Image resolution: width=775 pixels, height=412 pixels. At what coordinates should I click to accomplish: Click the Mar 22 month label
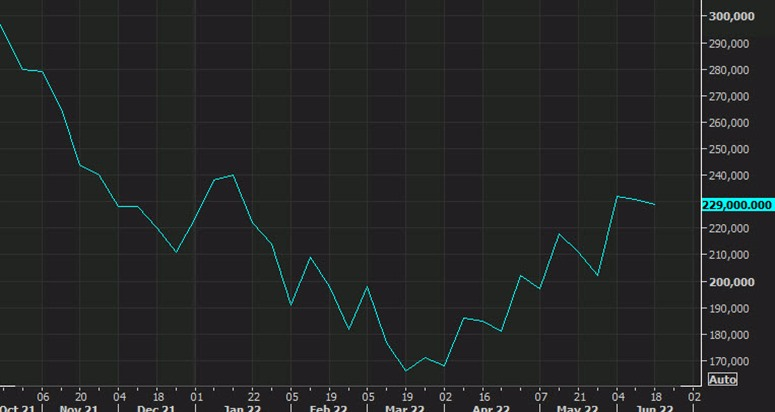pos(405,409)
